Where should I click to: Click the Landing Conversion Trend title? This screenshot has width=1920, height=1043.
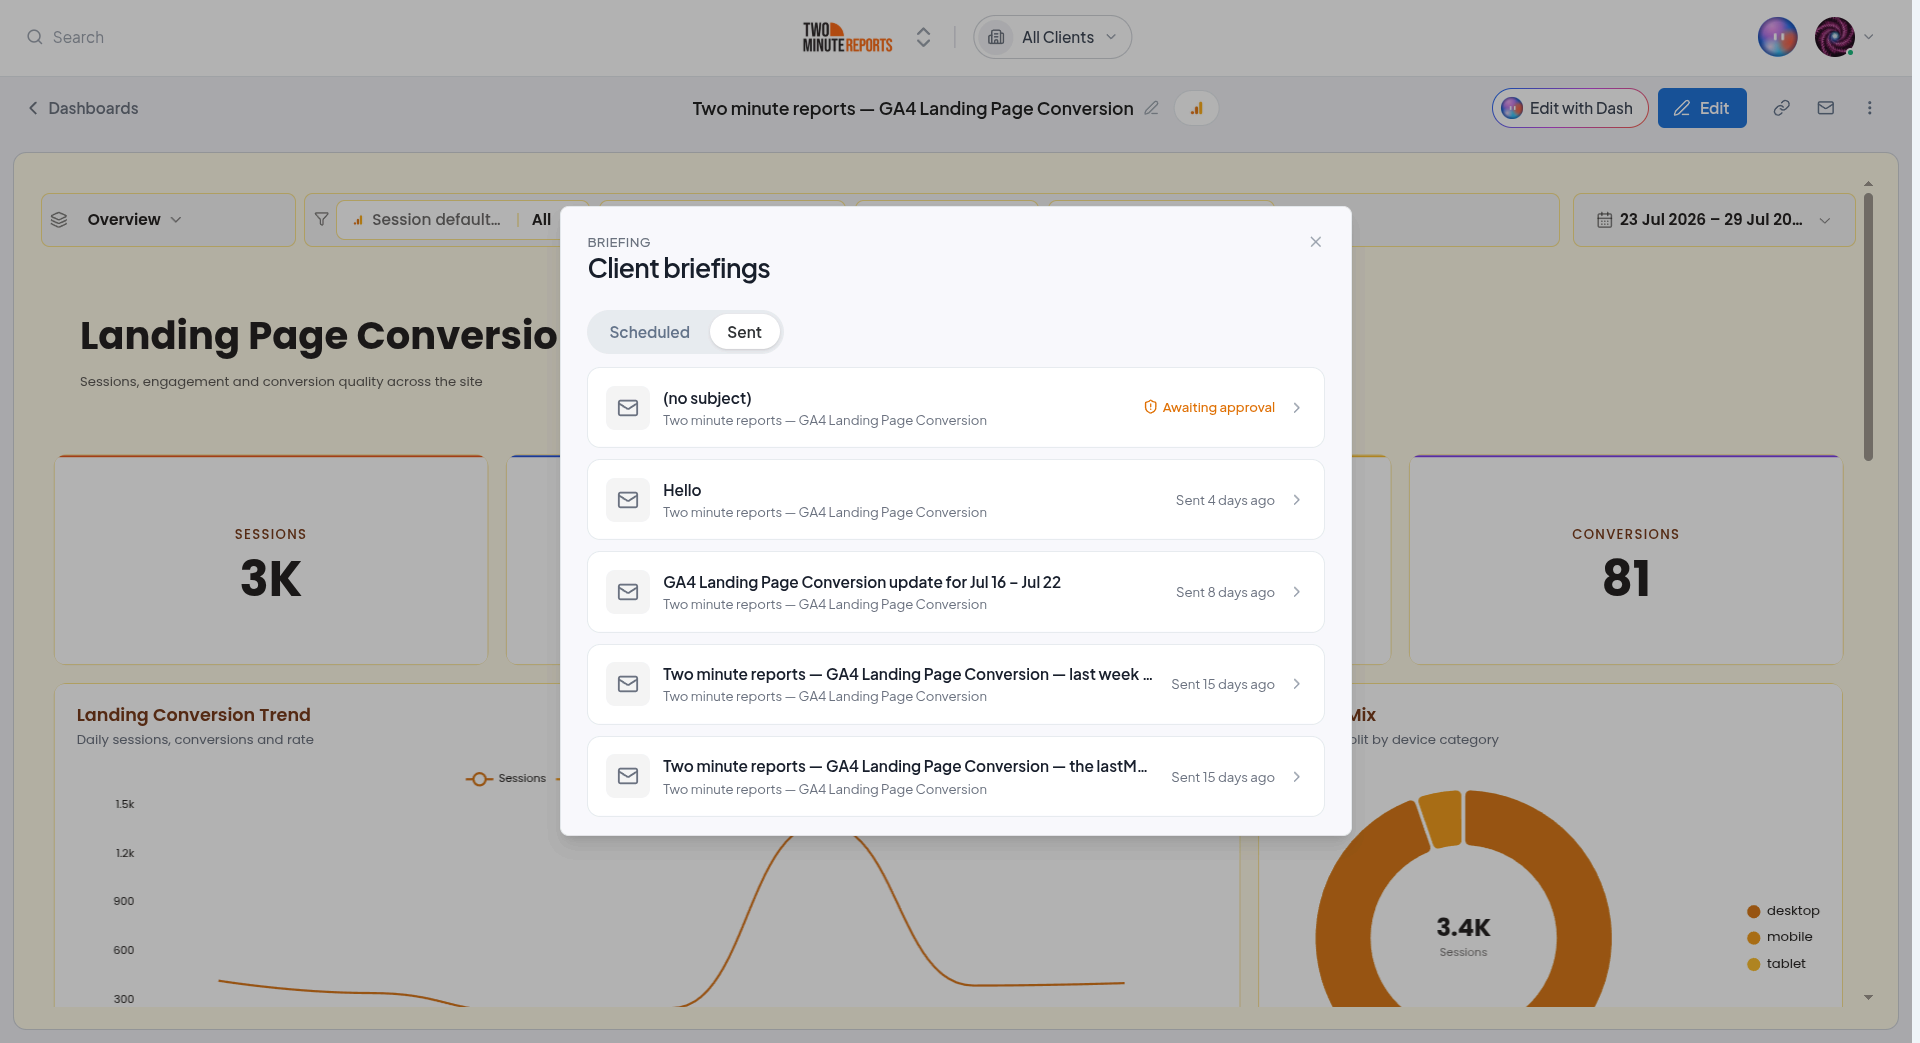194,715
